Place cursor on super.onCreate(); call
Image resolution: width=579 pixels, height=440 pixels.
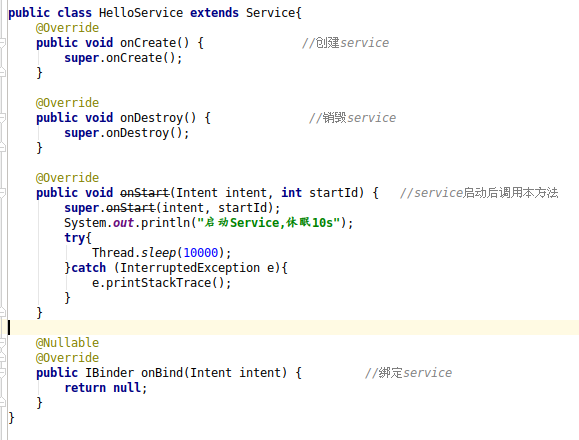coord(123,58)
